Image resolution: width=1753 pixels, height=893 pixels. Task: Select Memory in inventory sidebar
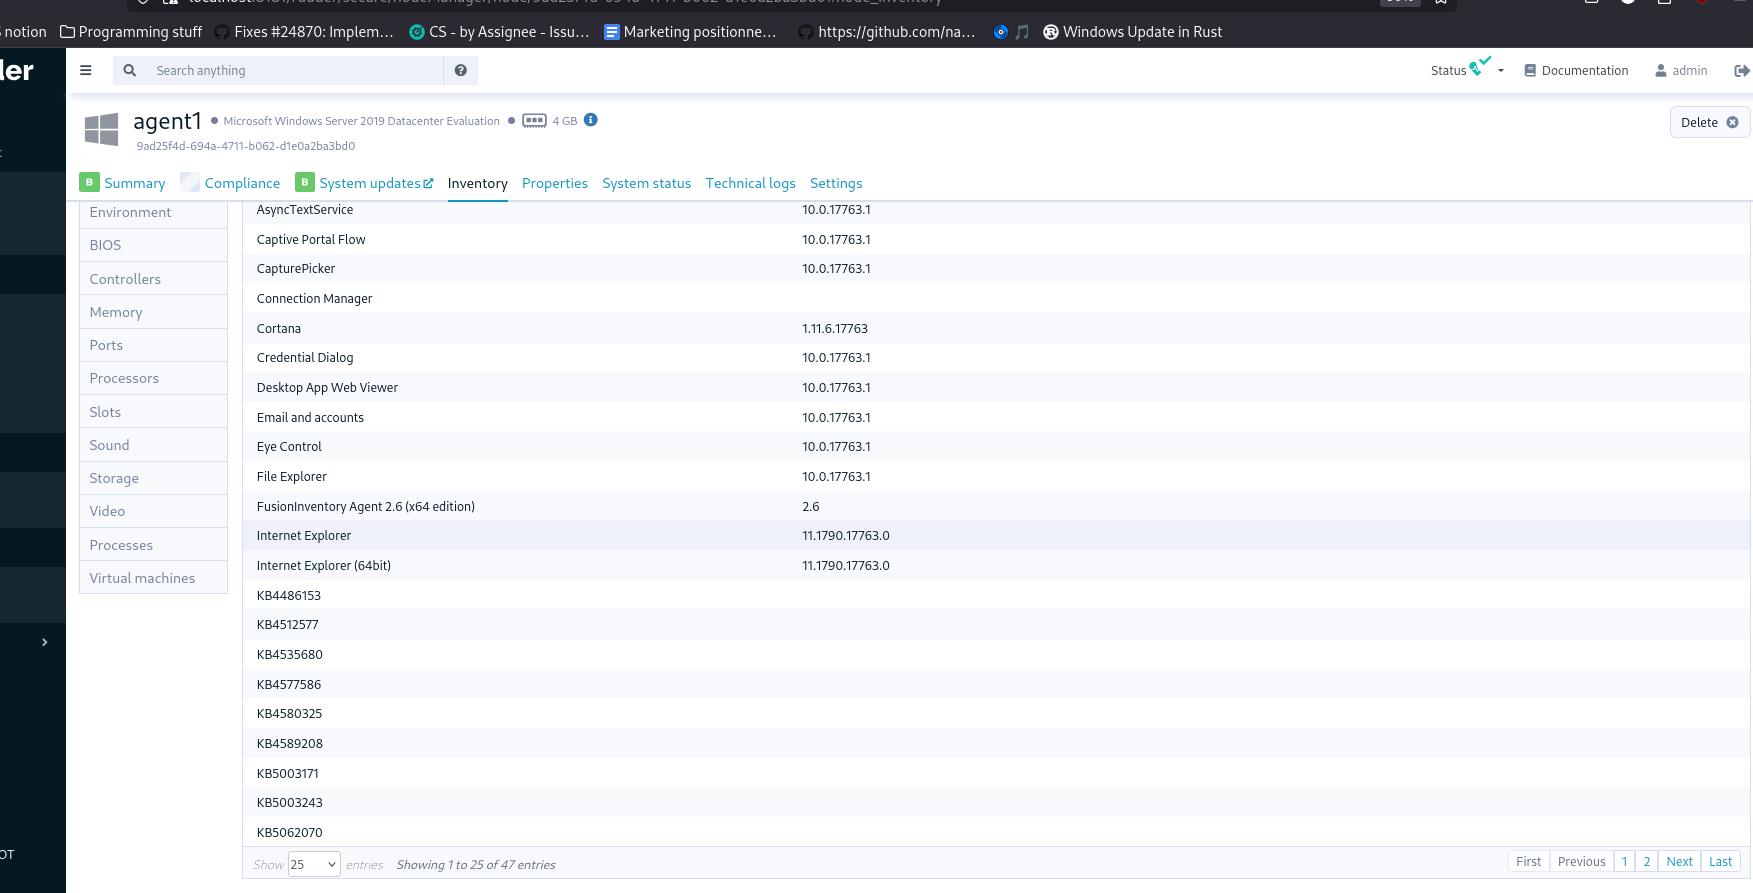[153, 312]
